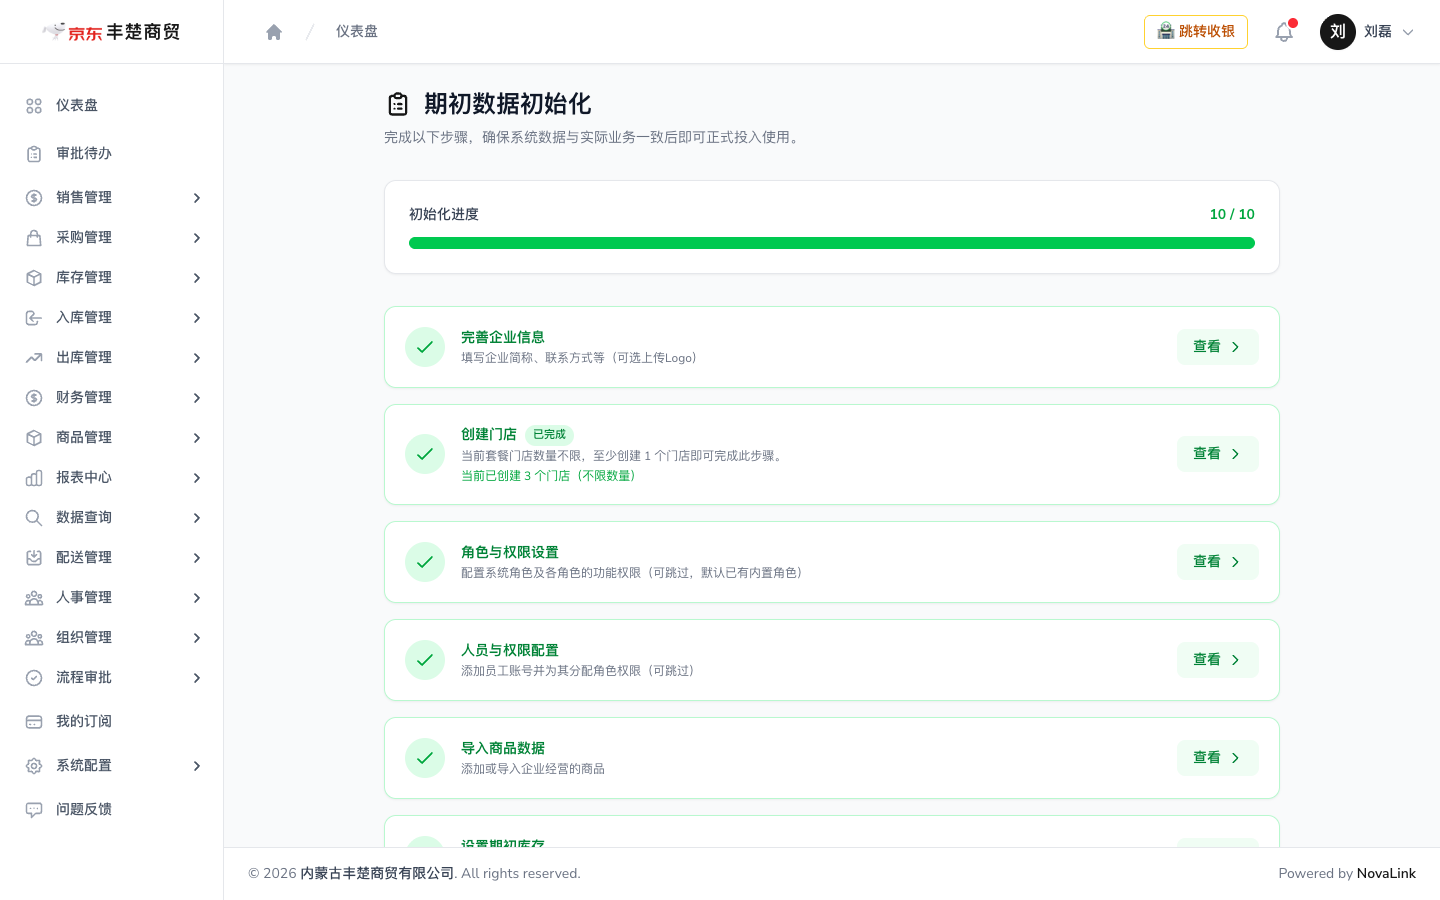Expand the 销售管理 submenu chevron
1440x900 pixels.
[x=197, y=198]
